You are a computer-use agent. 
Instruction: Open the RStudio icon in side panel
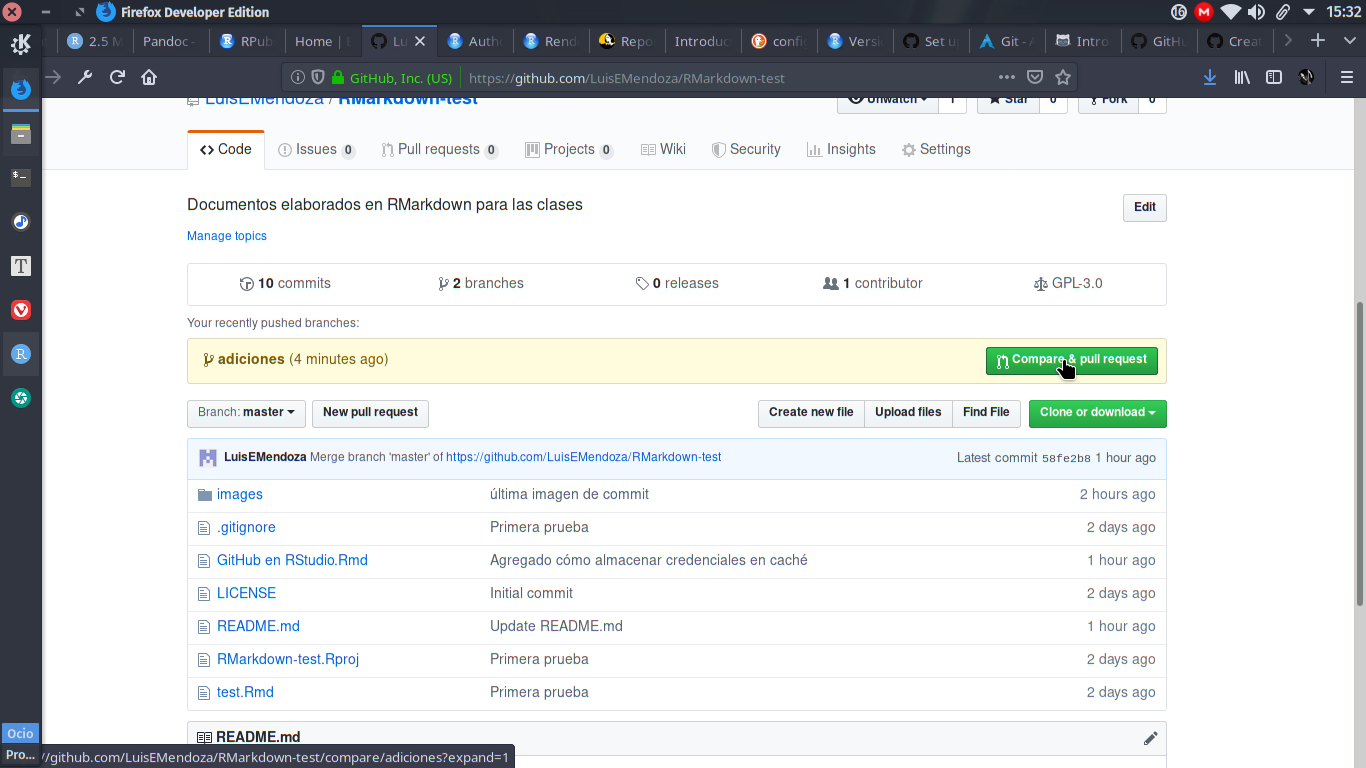click(x=21, y=354)
